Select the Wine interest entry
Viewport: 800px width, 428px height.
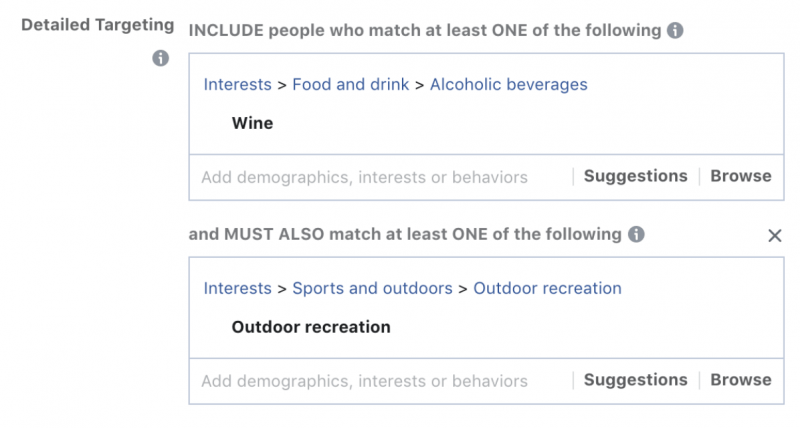[252, 124]
